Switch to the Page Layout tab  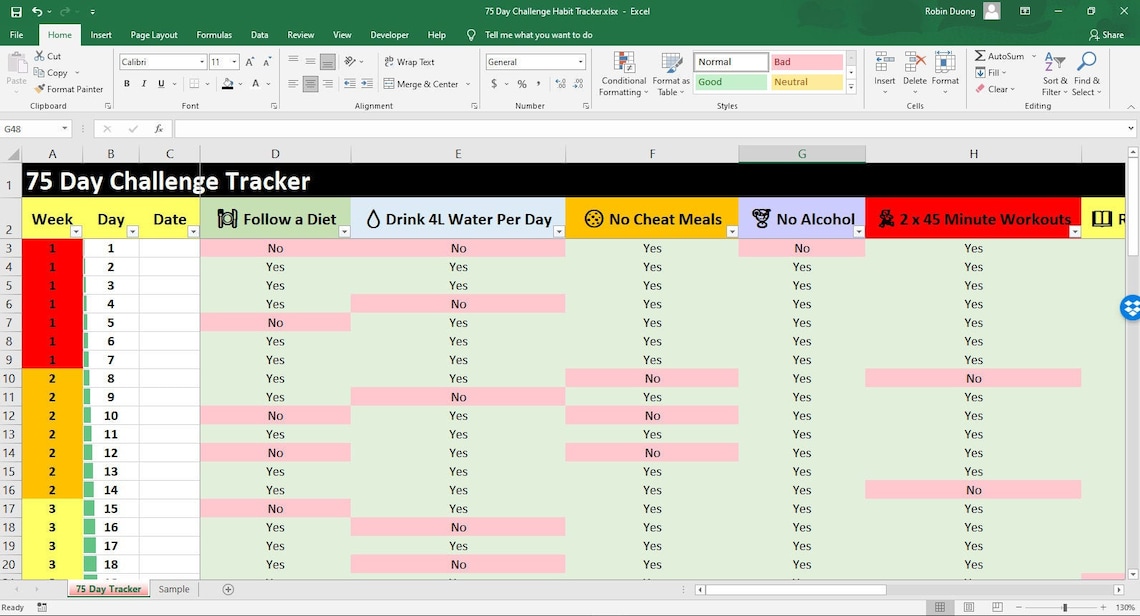tap(154, 35)
